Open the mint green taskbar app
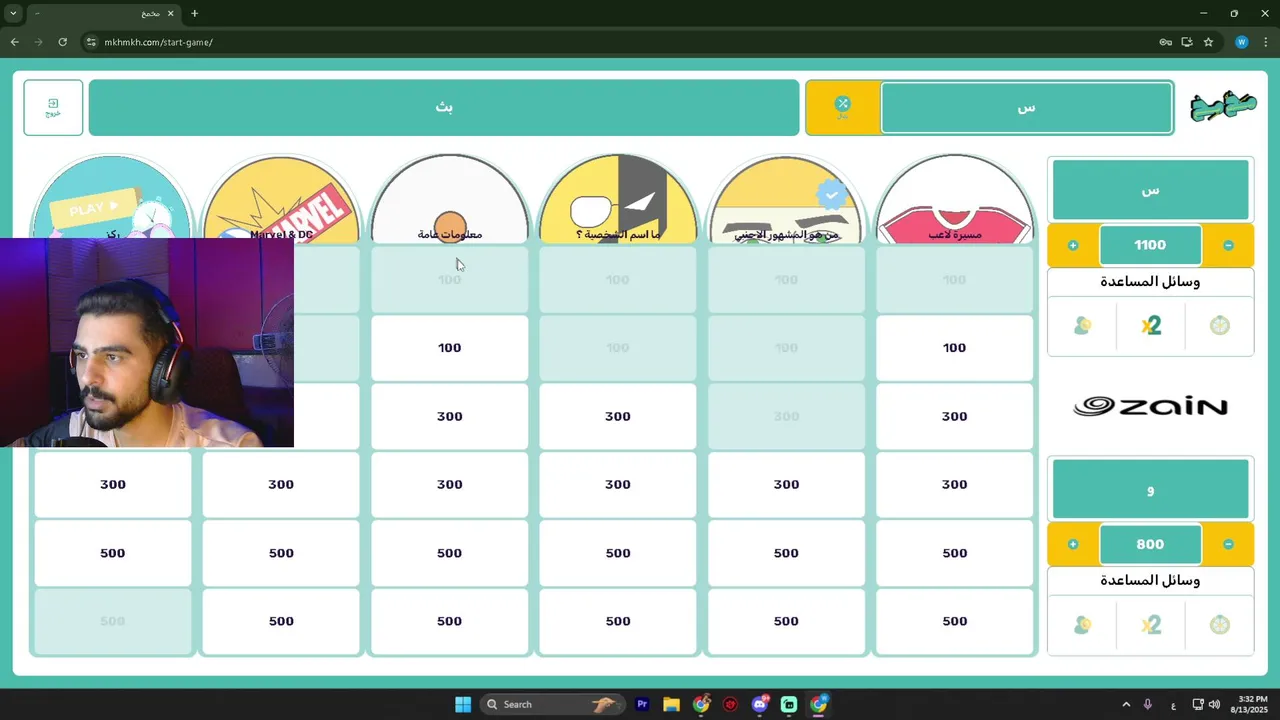 coord(789,704)
